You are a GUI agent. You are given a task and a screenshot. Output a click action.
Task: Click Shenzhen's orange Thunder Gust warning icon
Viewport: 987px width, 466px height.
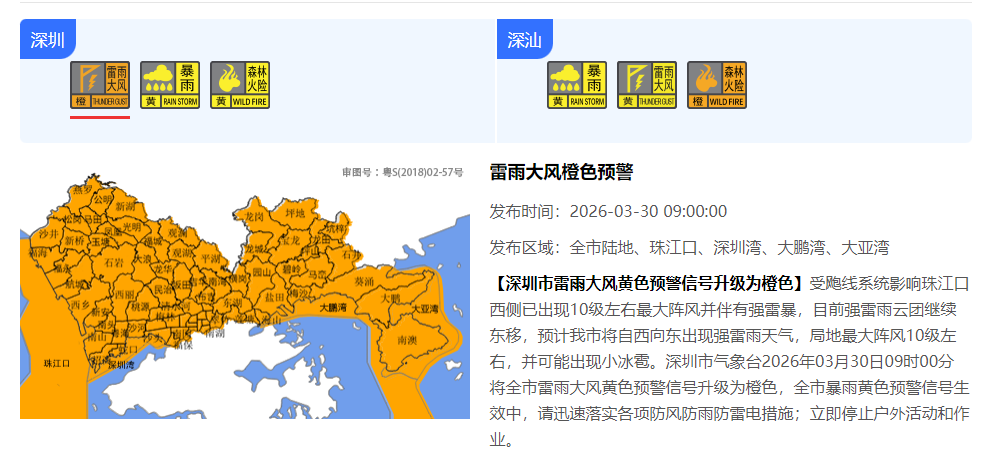tap(100, 85)
